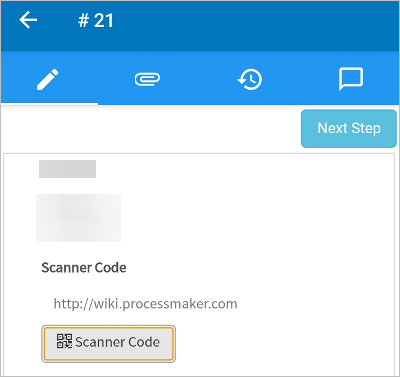Open the pencil edit form tab
This screenshot has height=377, width=400.
pos(48,79)
